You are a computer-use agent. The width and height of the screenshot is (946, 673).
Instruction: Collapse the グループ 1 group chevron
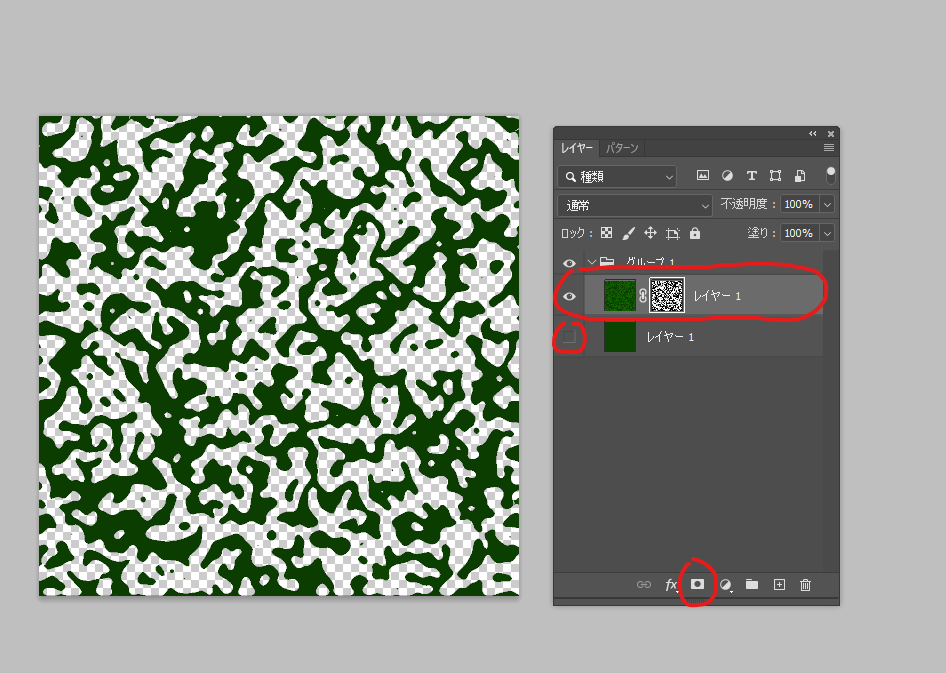(x=591, y=262)
